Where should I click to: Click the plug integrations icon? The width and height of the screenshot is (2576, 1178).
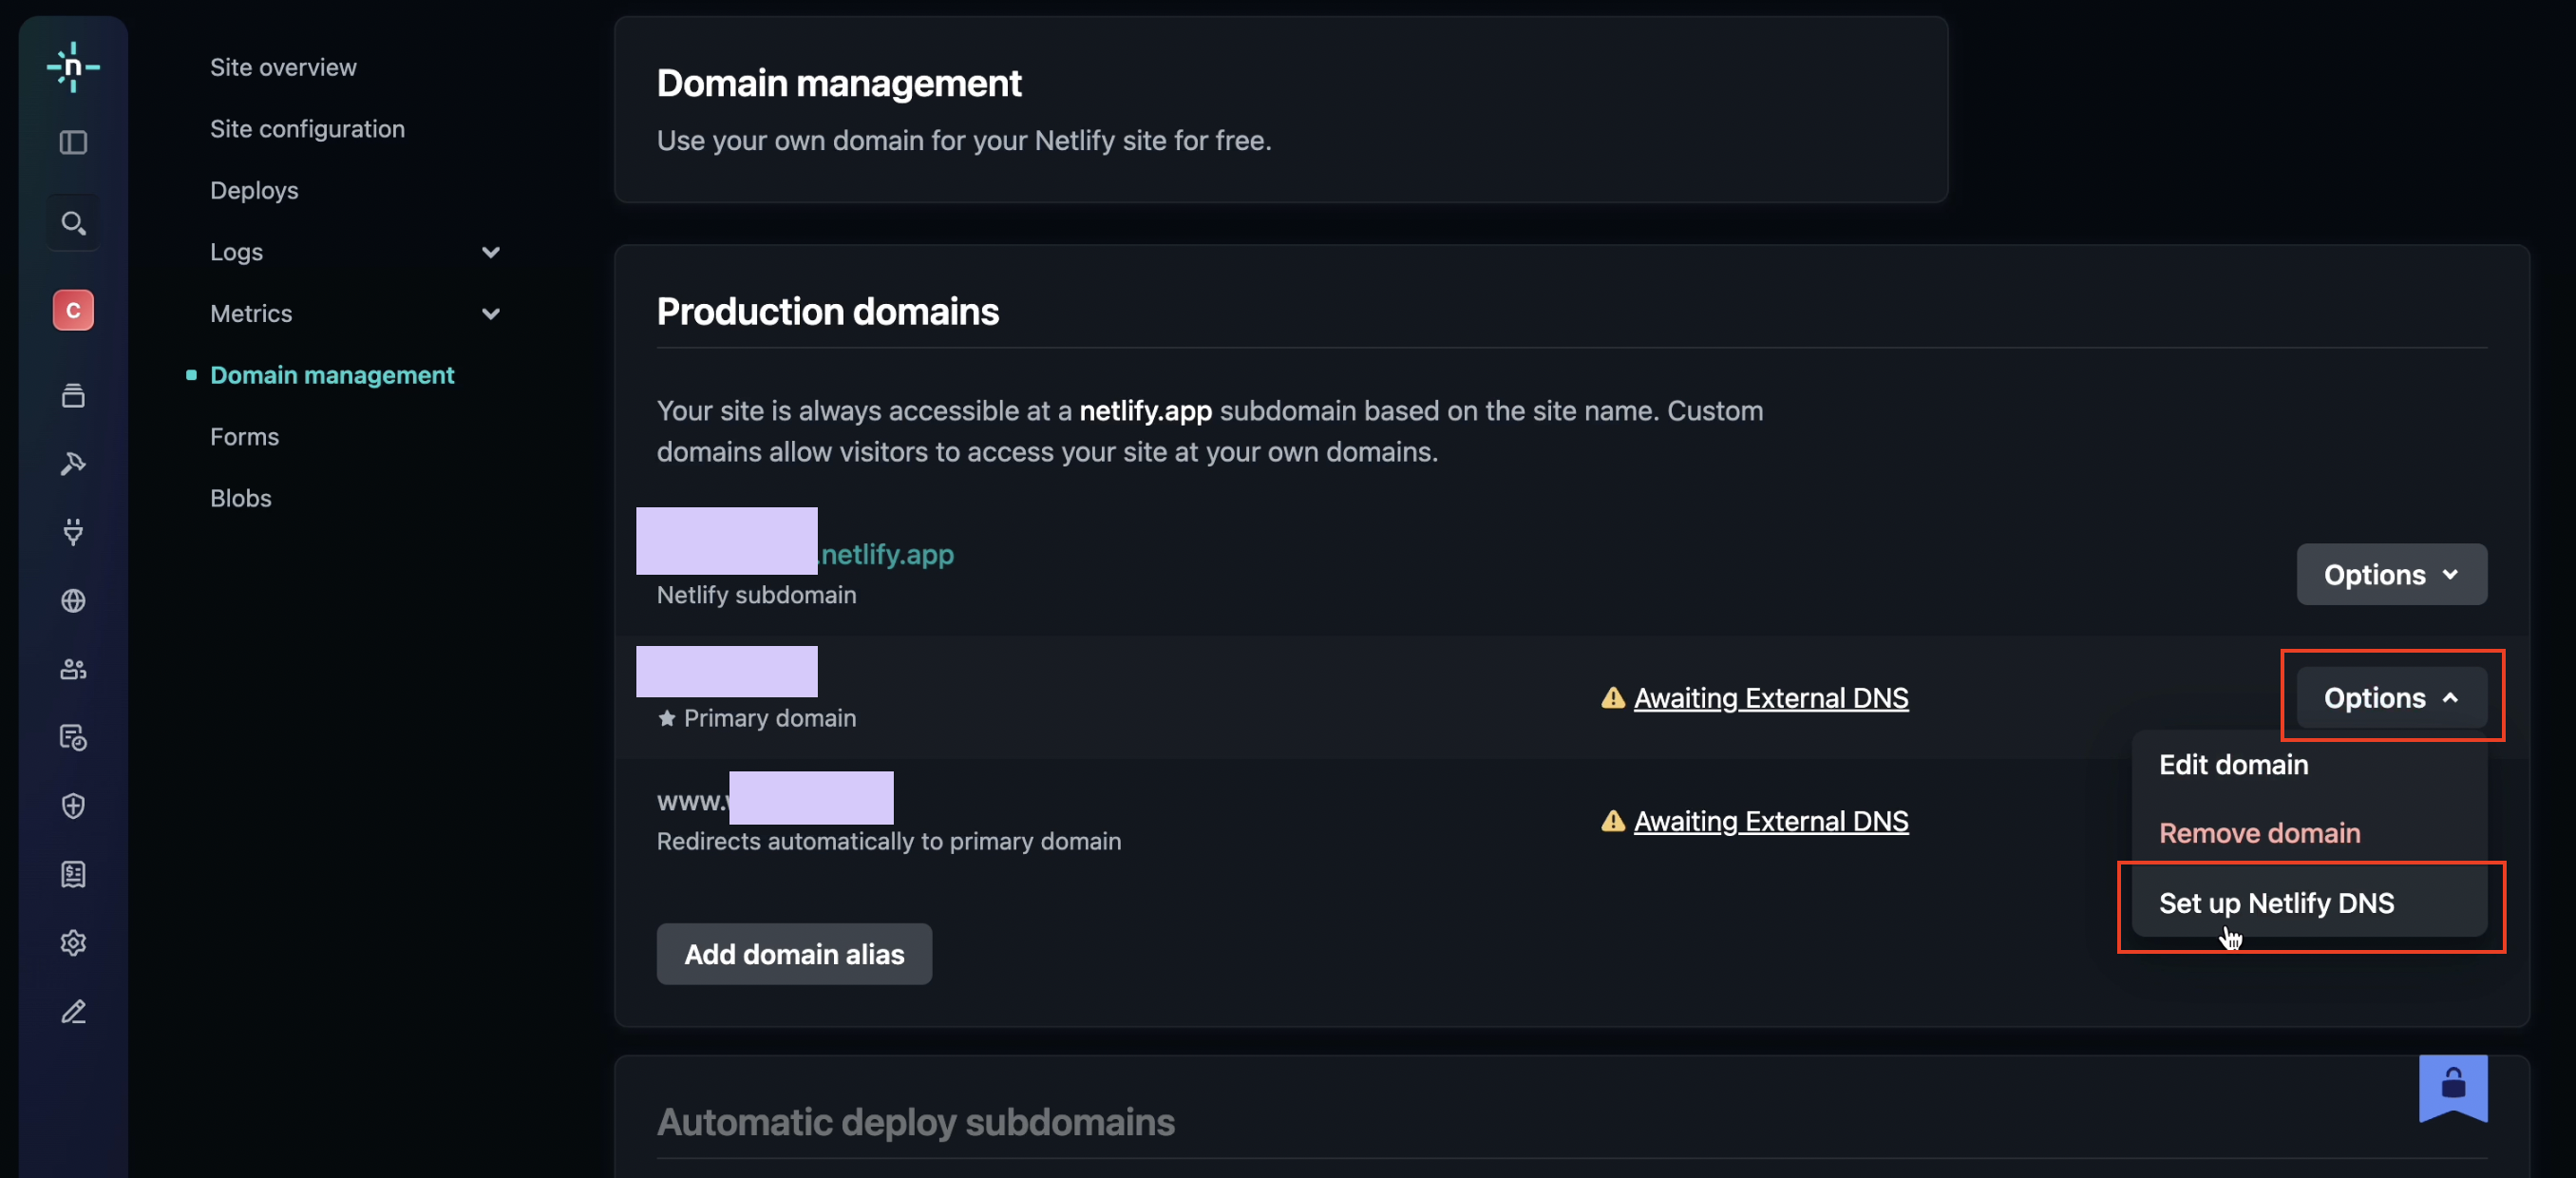click(x=73, y=532)
